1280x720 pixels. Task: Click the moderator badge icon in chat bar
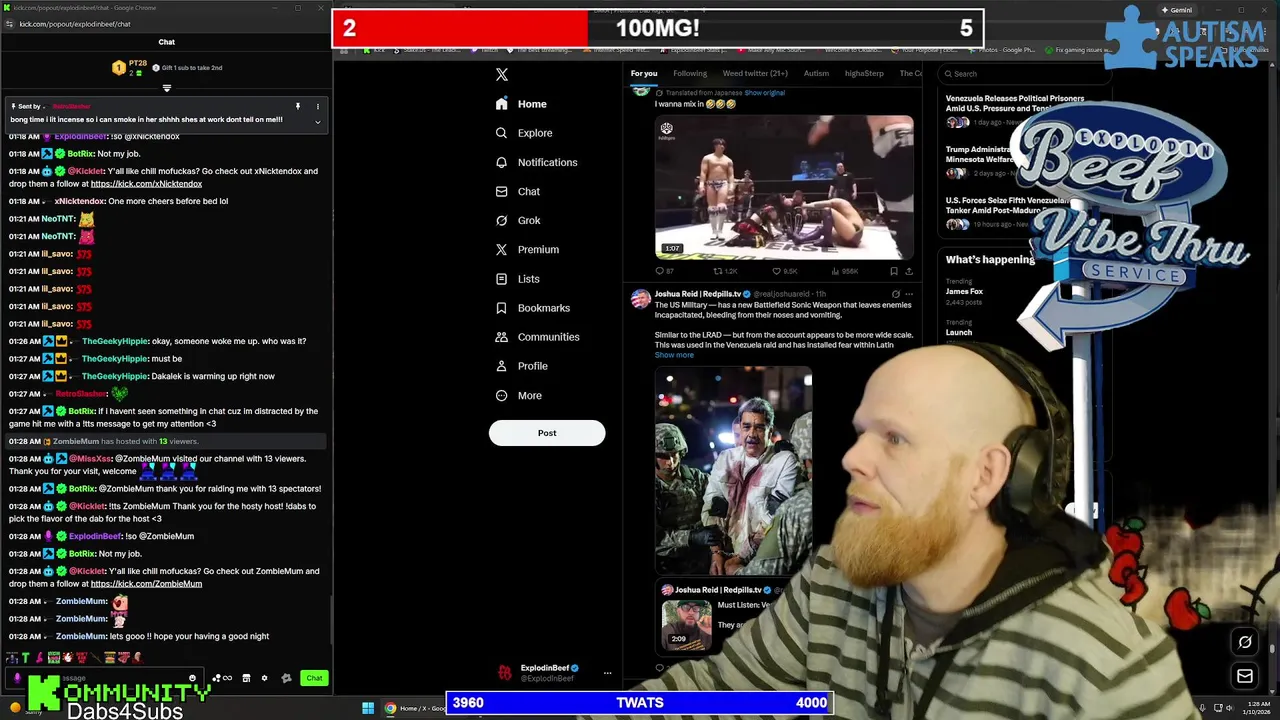tap(286, 678)
